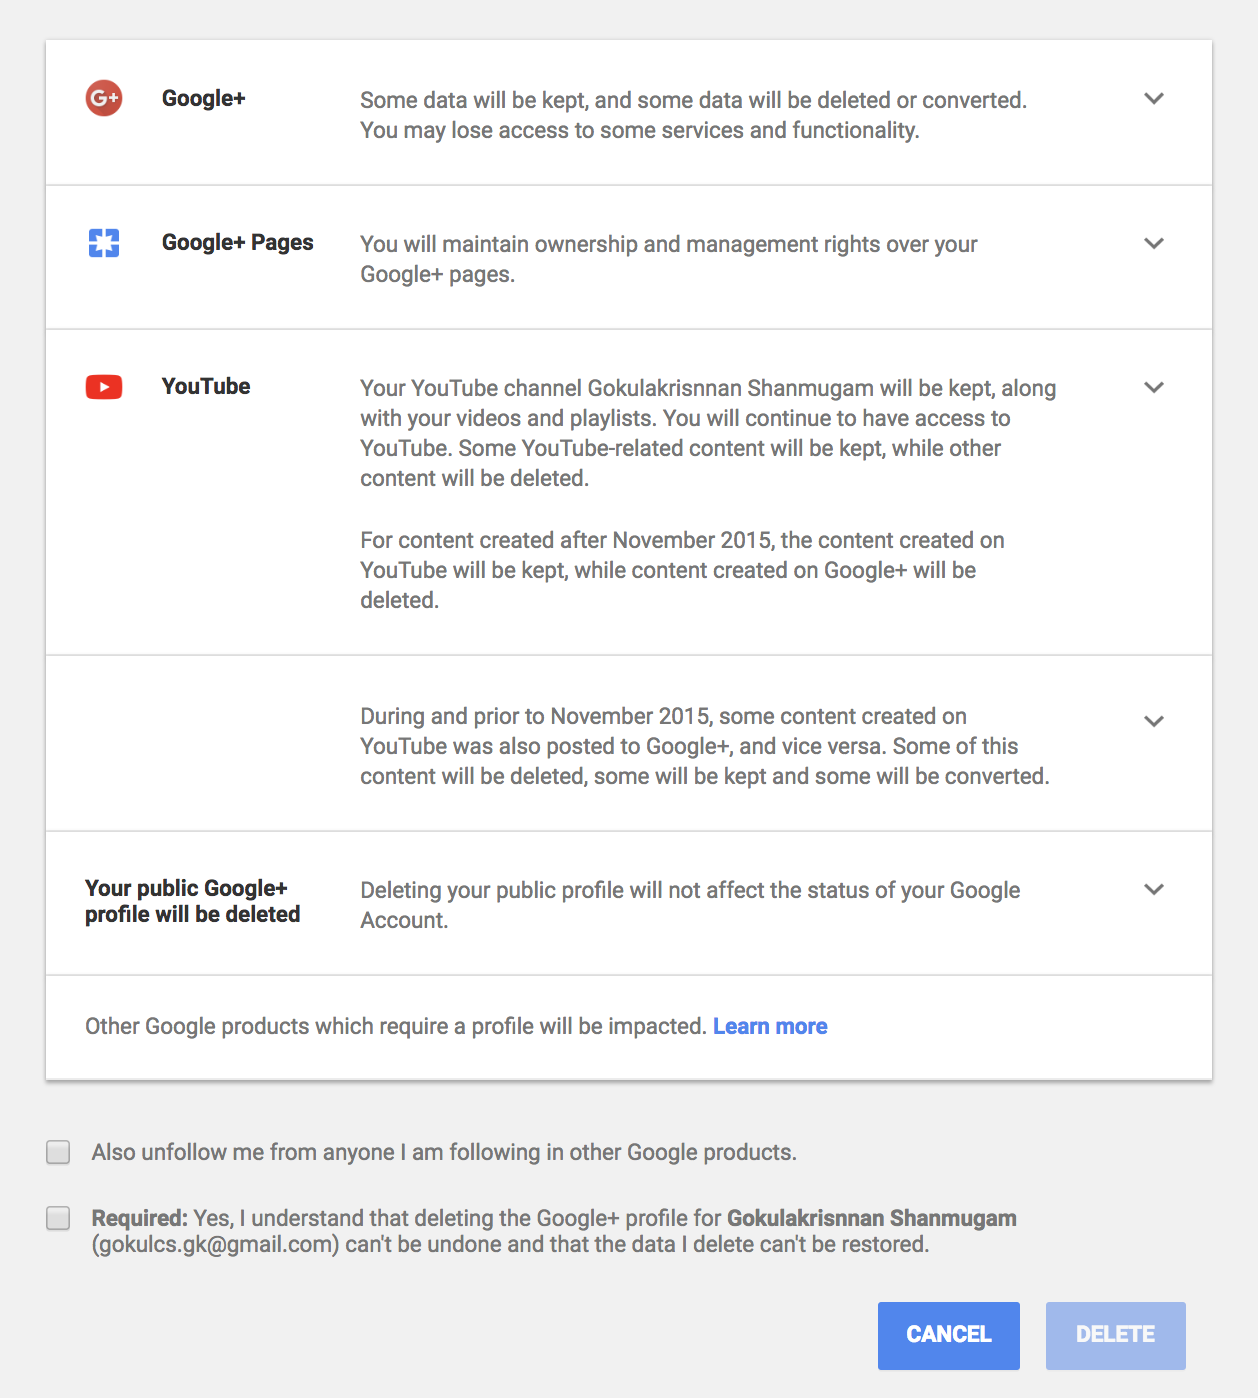Viewport: 1258px width, 1398px height.
Task: Select the 'Google+' heading text
Action: pyautogui.click(x=204, y=98)
